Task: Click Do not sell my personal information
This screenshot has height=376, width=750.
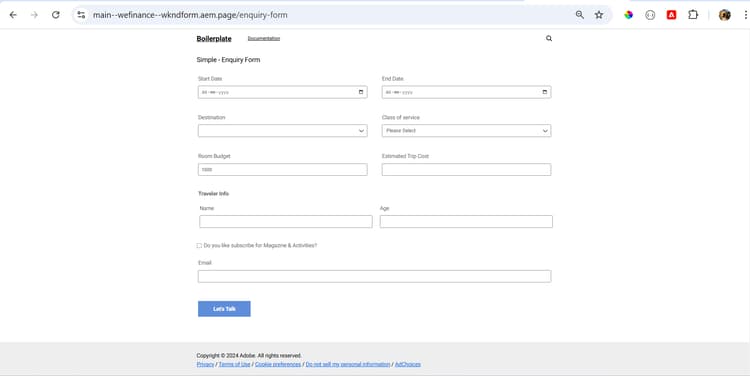Action: click(348, 365)
